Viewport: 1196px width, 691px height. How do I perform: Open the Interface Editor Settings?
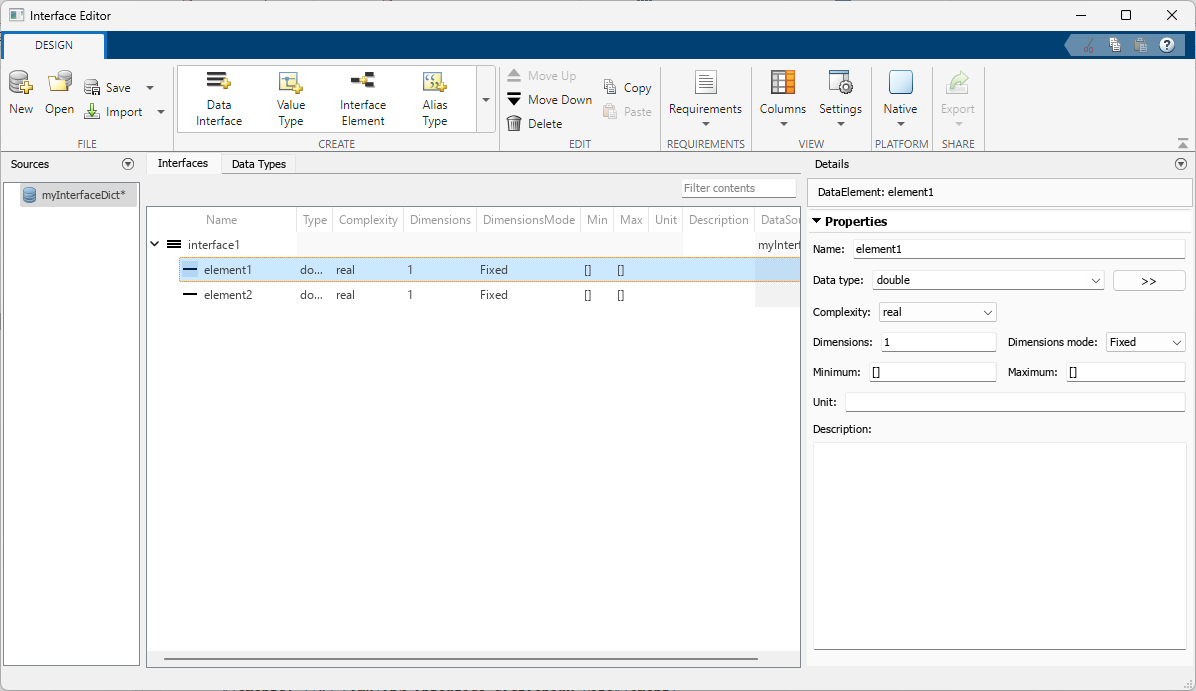tap(840, 97)
